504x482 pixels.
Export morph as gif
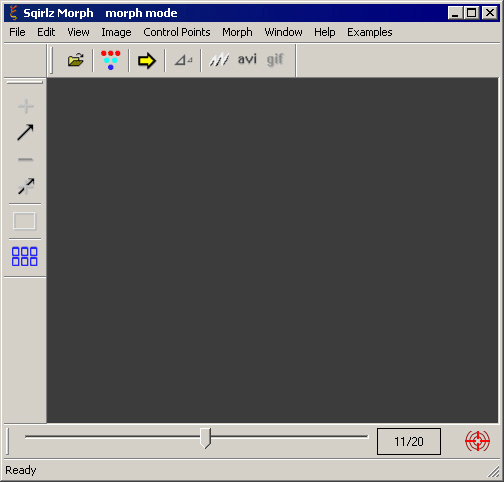(x=275, y=60)
